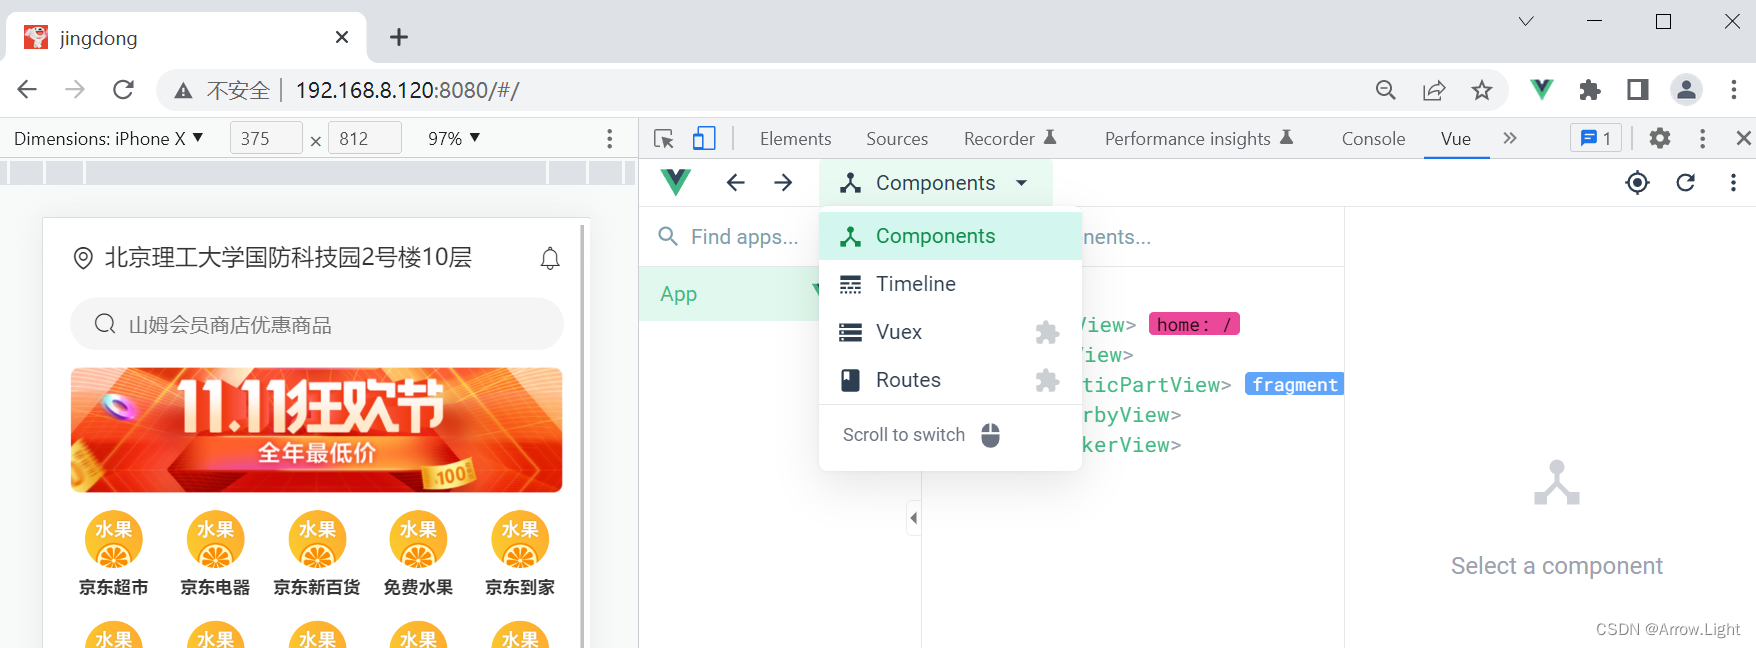Go forward in Vue devtools

(784, 182)
